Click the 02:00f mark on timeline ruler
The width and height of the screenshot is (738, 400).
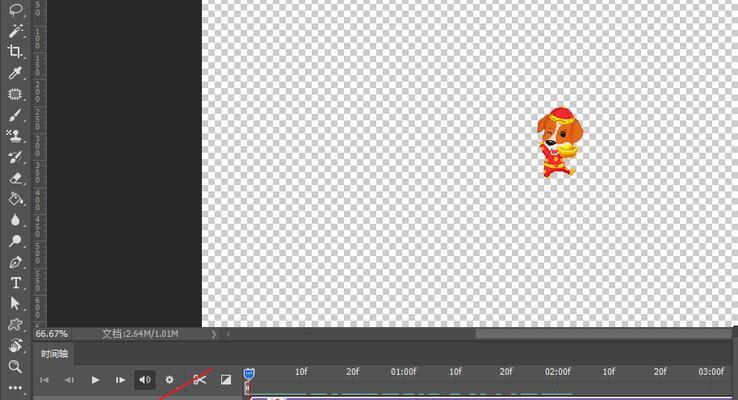558,372
